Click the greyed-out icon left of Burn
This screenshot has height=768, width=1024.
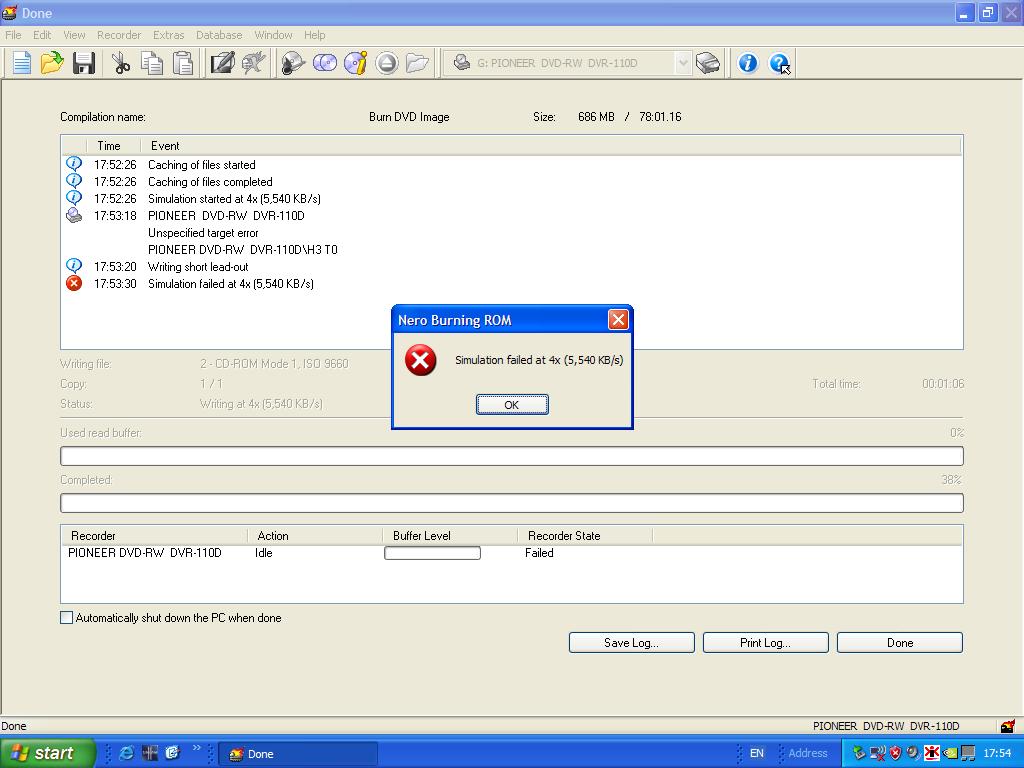(253, 63)
